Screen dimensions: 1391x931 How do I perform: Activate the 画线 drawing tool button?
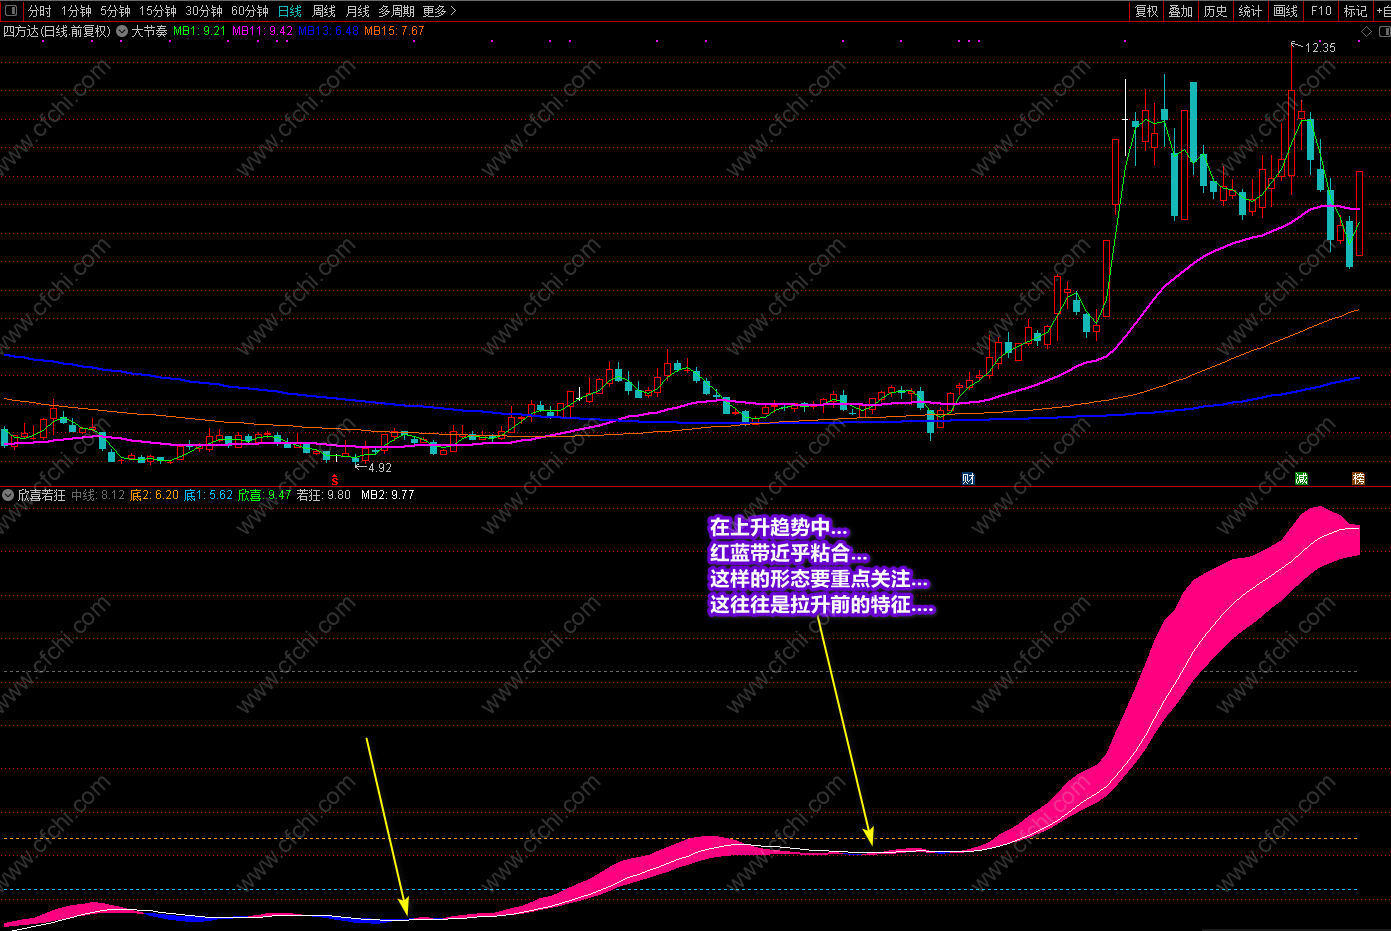1285,11
